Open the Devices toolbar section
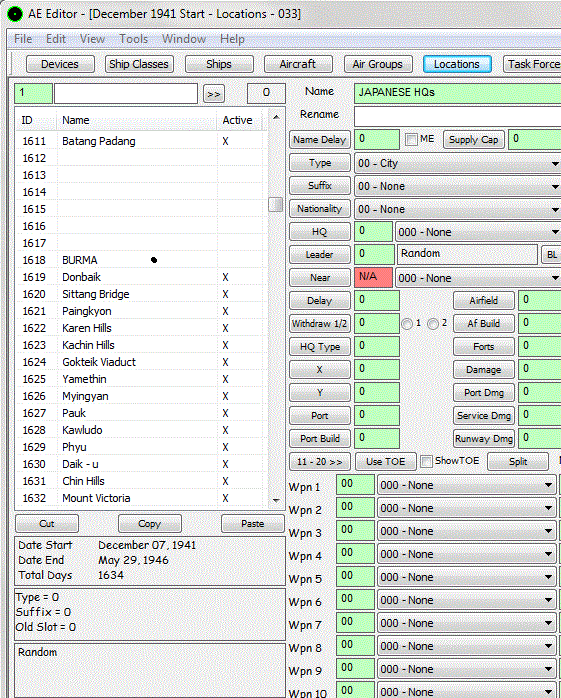Image resolution: width=561 pixels, height=698 pixels. tap(60, 64)
